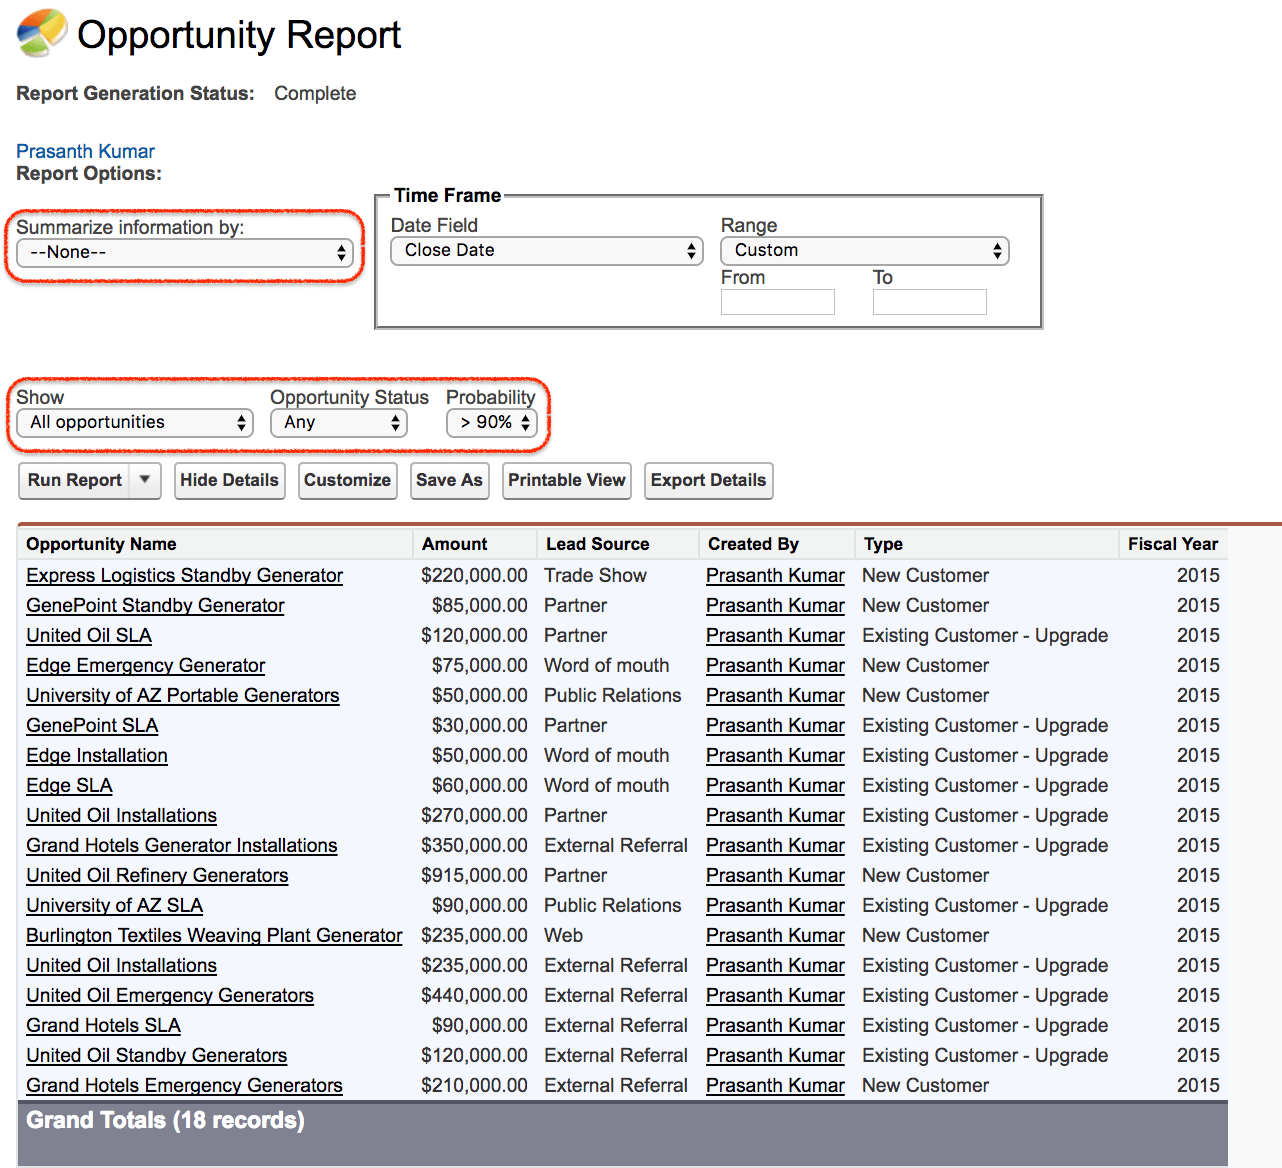Open the Prasanth Kumar link above Report Options
Viewport: 1282px width, 1168px height.
pos(85,151)
